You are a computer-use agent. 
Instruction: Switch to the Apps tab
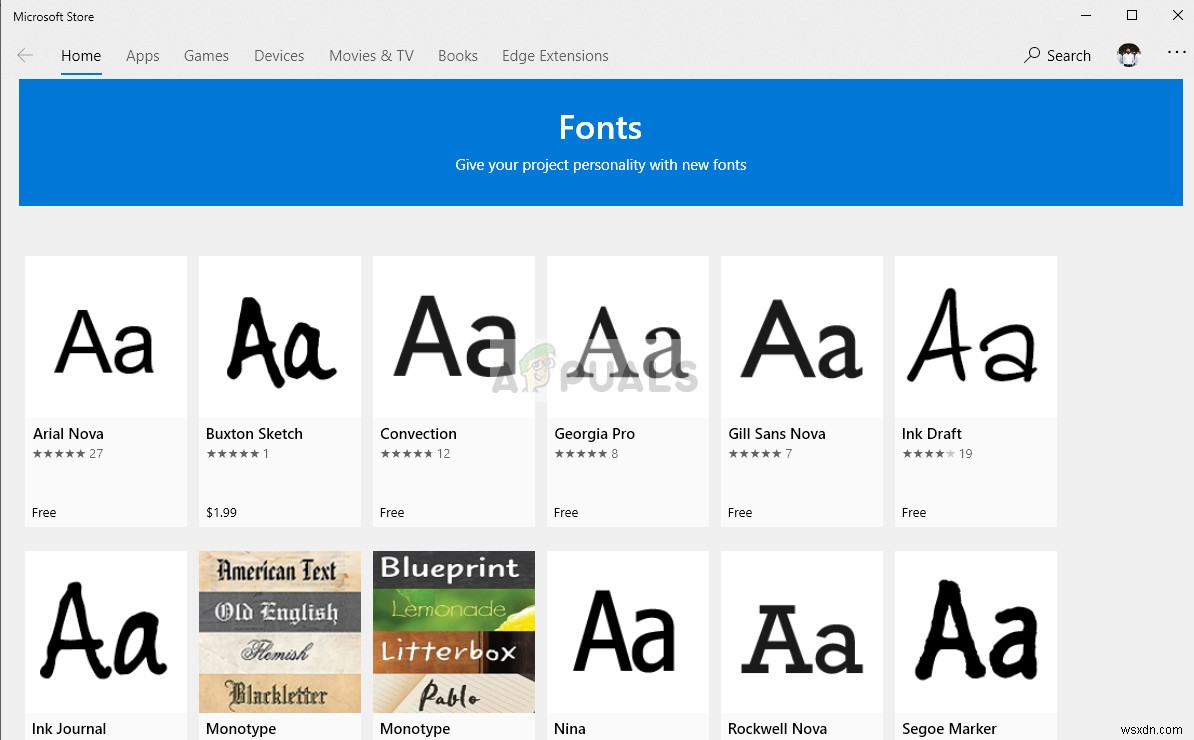[x=142, y=56]
